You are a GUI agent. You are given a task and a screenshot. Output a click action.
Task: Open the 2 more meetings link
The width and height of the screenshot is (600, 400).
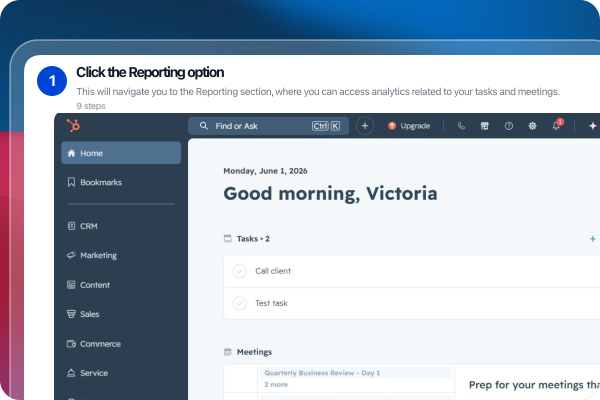276,385
